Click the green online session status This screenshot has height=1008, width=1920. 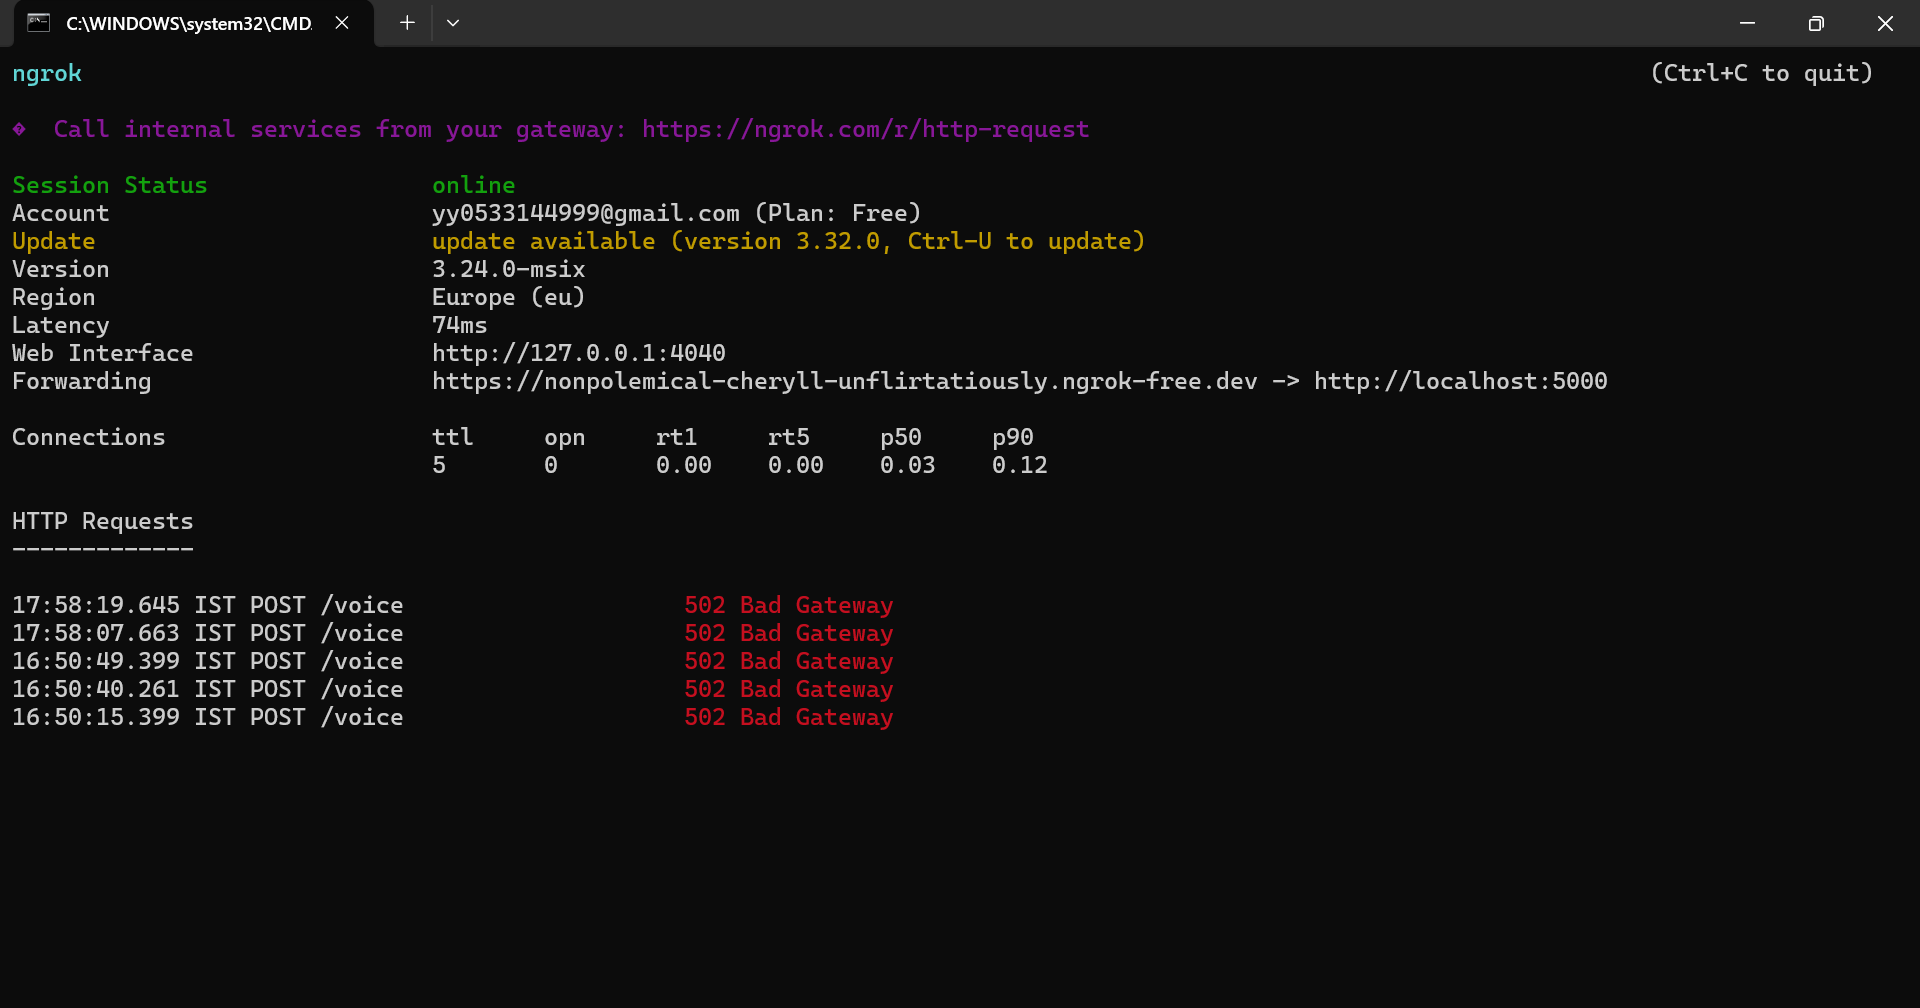(473, 185)
